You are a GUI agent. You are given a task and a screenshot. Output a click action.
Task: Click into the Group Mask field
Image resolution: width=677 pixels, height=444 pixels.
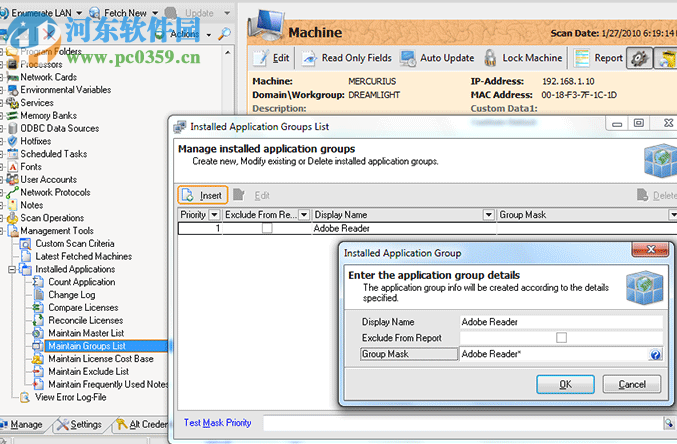[554, 354]
